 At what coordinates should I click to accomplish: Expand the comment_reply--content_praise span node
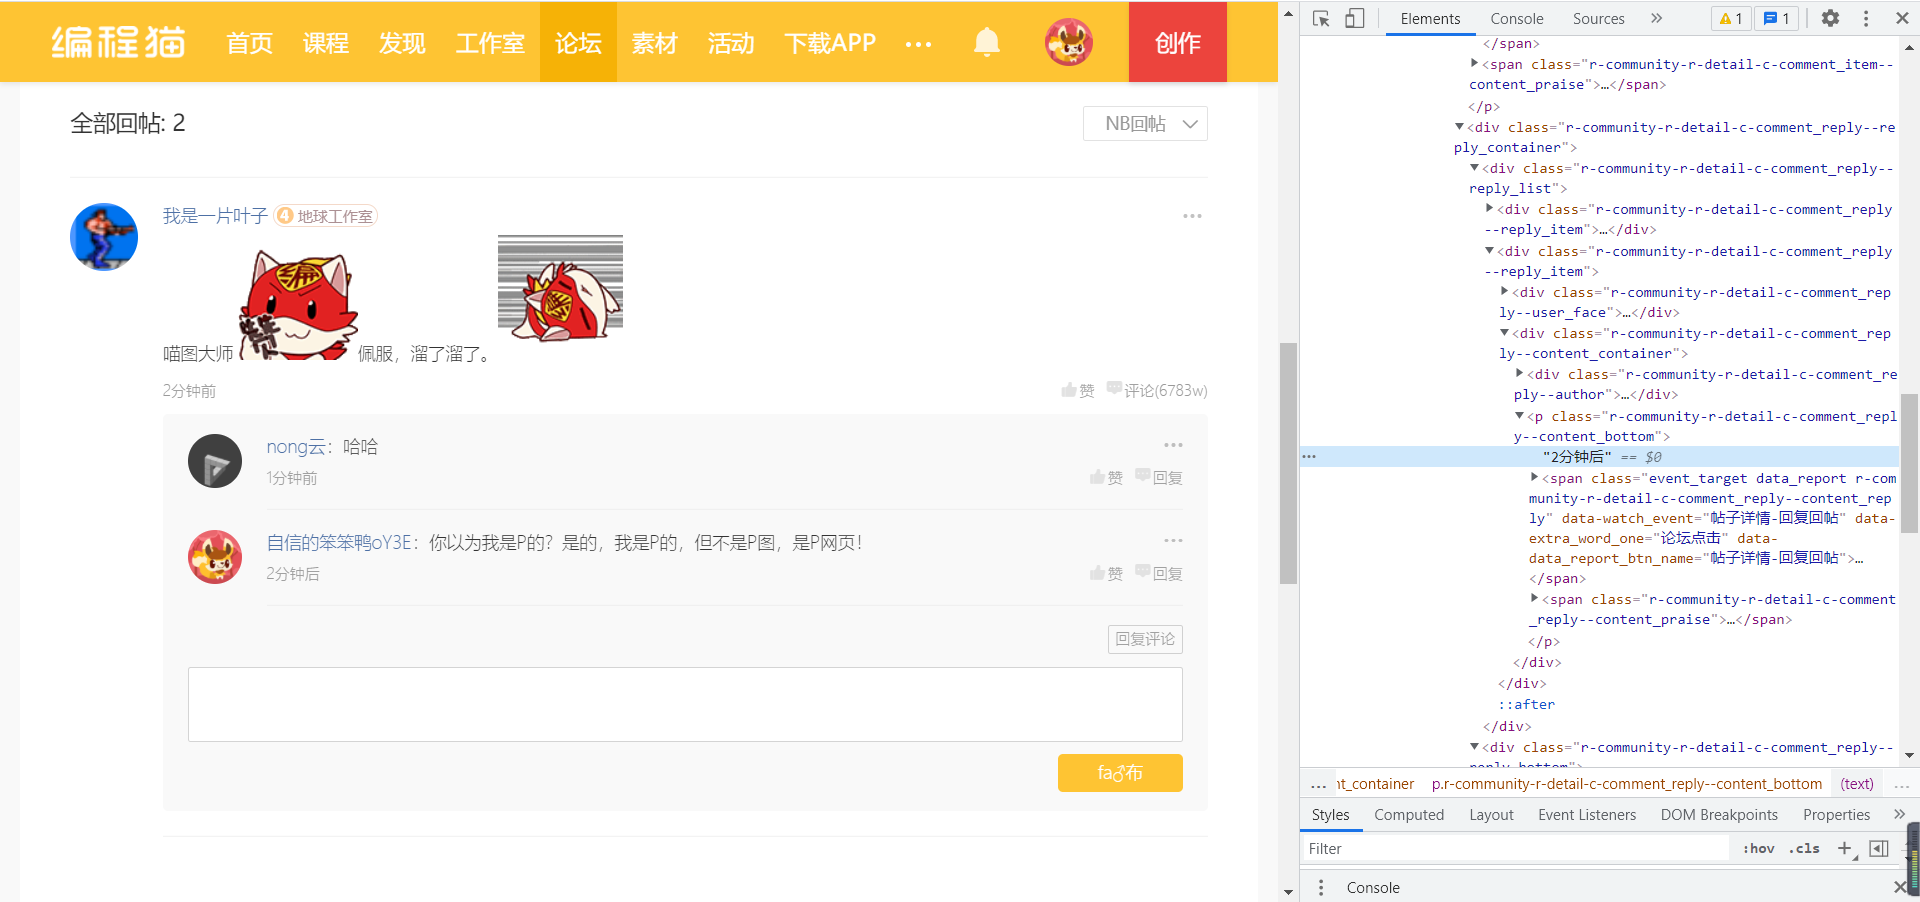point(1535,599)
